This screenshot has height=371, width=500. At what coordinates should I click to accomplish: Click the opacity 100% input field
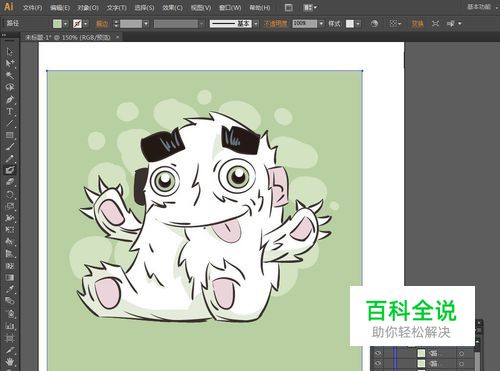[305, 24]
